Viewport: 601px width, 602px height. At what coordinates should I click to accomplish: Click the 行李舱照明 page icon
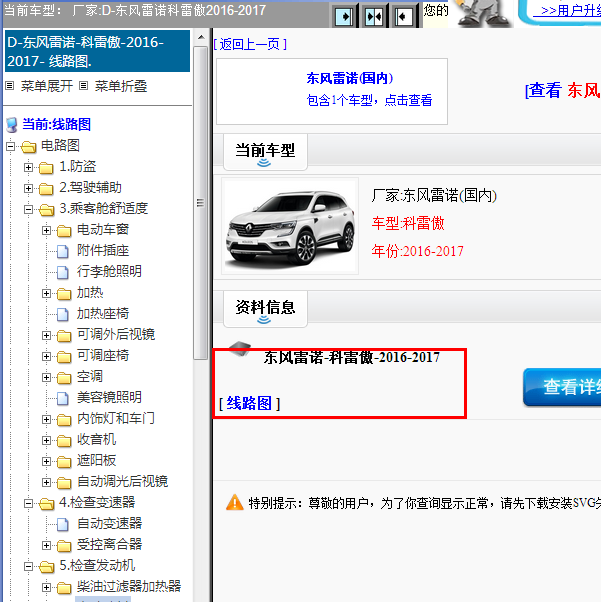[63, 273]
